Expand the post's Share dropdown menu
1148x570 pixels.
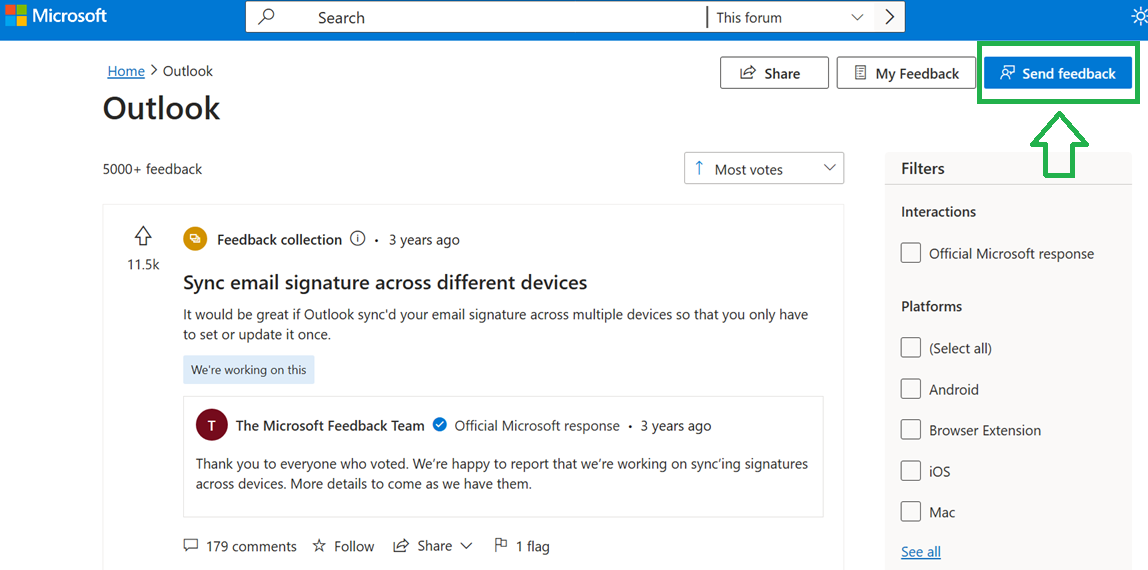433,546
